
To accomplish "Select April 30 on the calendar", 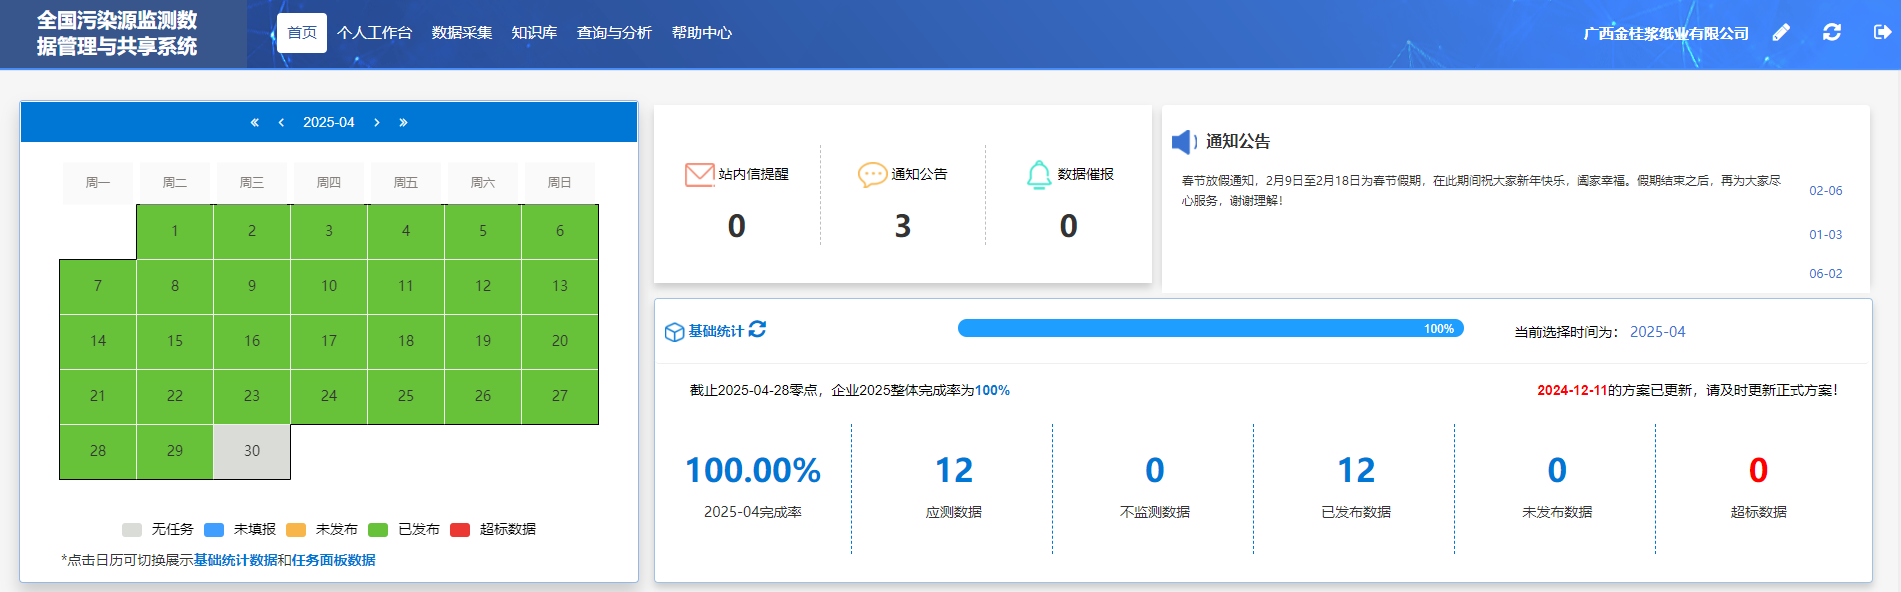I will [252, 451].
